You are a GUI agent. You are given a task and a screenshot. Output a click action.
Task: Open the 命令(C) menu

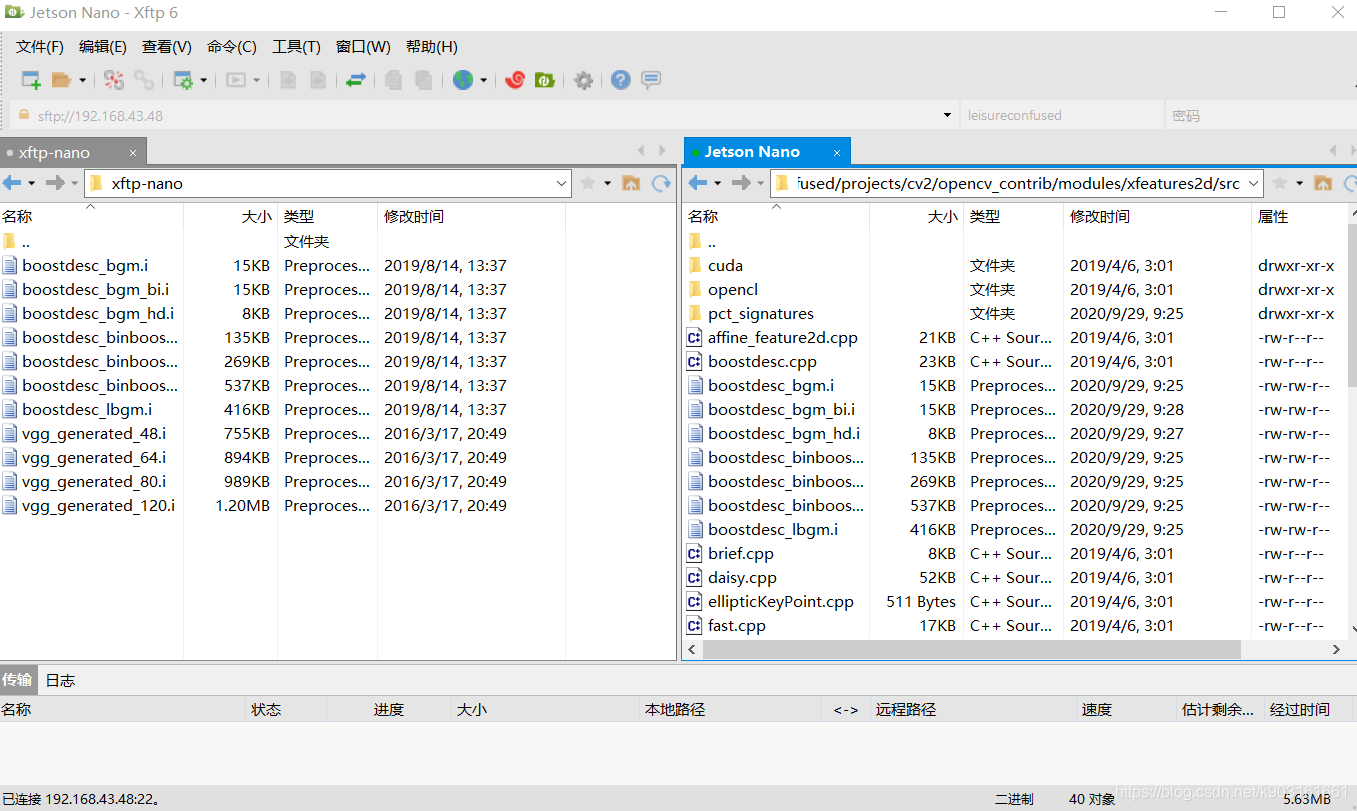pyautogui.click(x=232, y=47)
